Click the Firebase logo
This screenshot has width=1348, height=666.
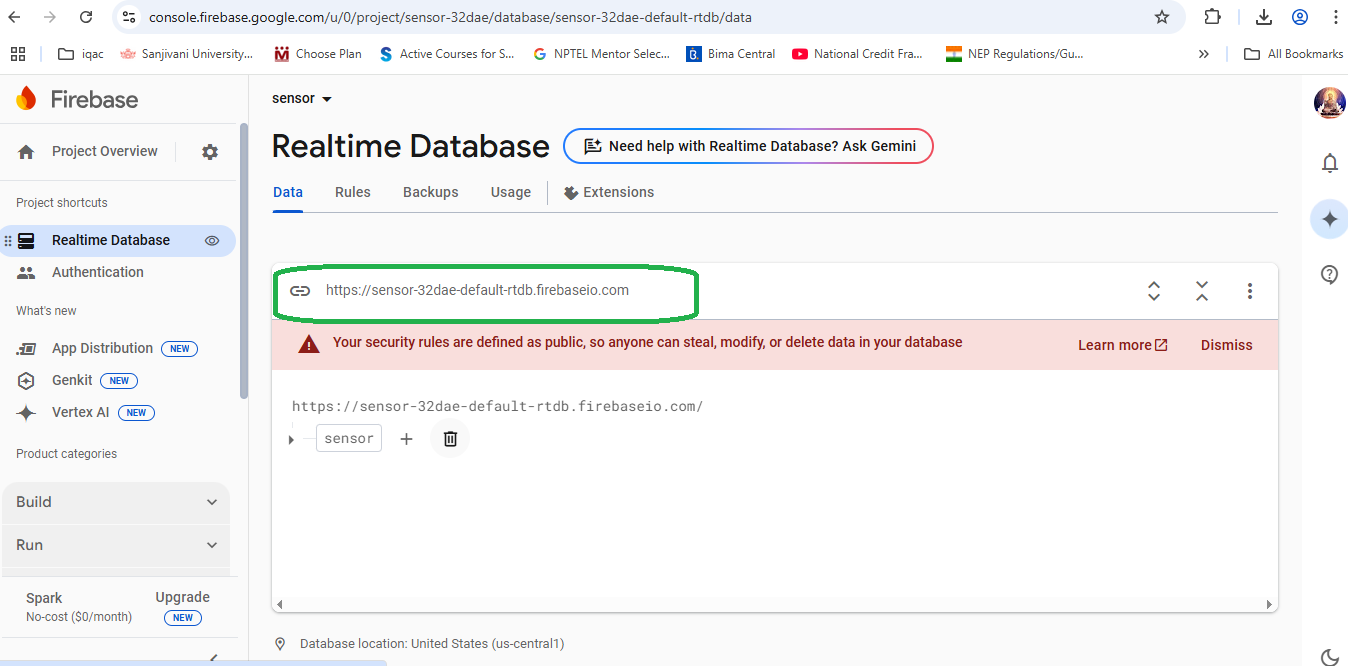(x=77, y=99)
